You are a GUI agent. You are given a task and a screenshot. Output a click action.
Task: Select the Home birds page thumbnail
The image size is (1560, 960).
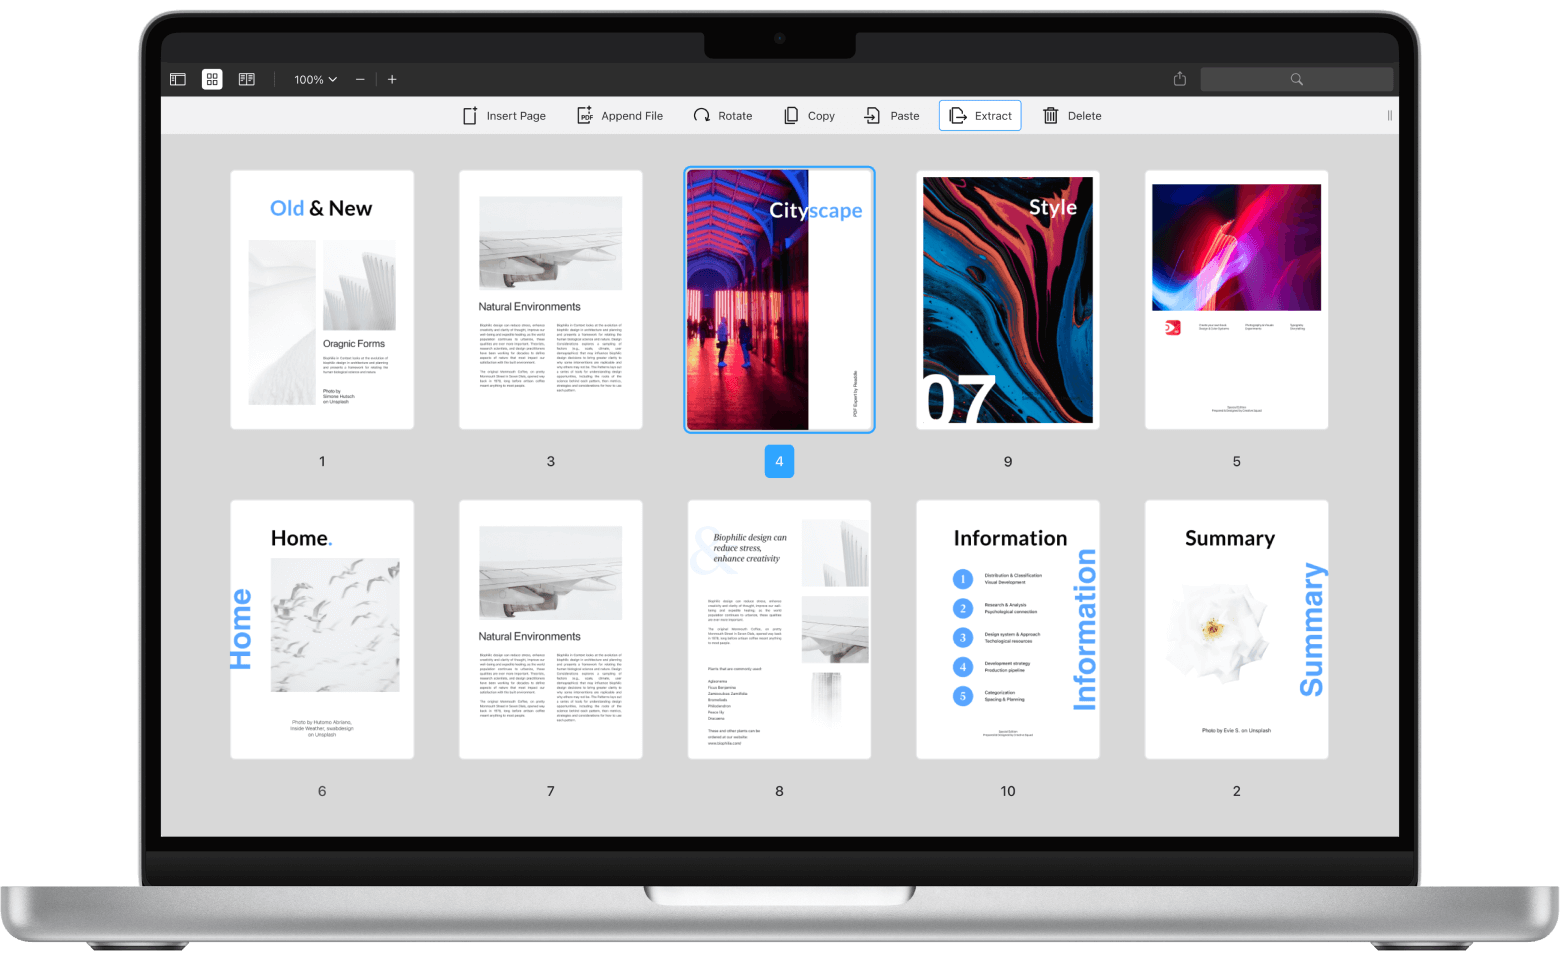tap(322, 630)
